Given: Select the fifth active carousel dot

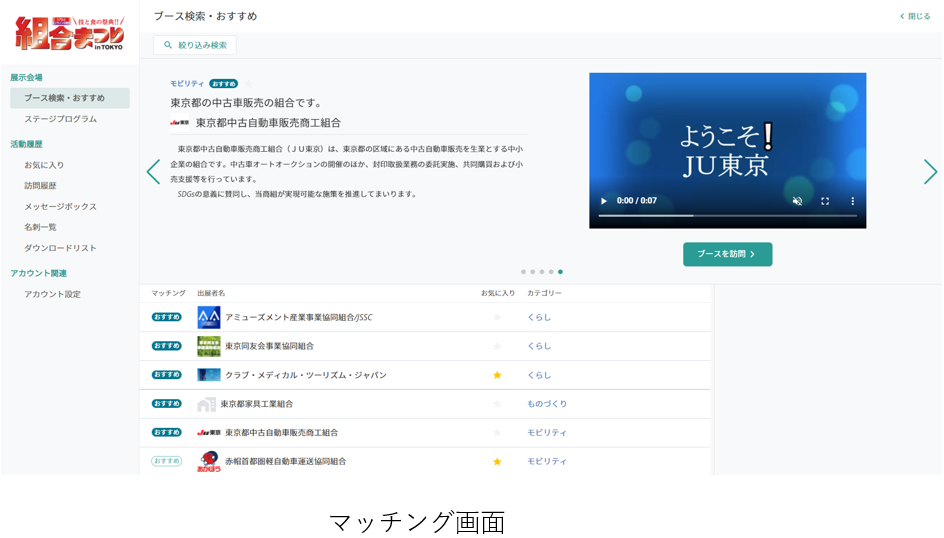Looking at the screenshot, I should [x=560, y=272].
